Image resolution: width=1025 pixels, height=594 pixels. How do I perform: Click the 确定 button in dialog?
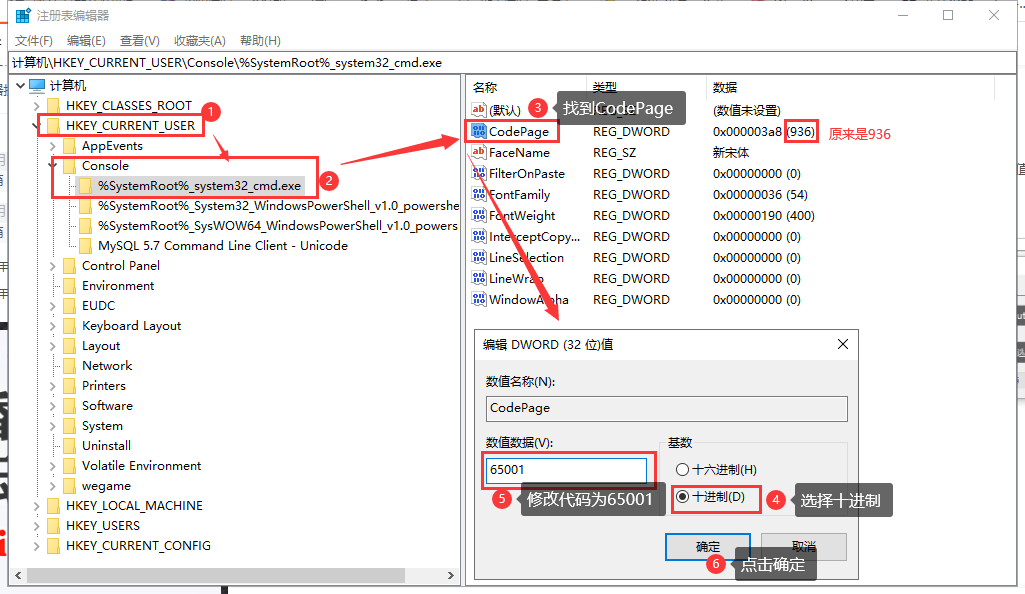click(x=707, y=547)
